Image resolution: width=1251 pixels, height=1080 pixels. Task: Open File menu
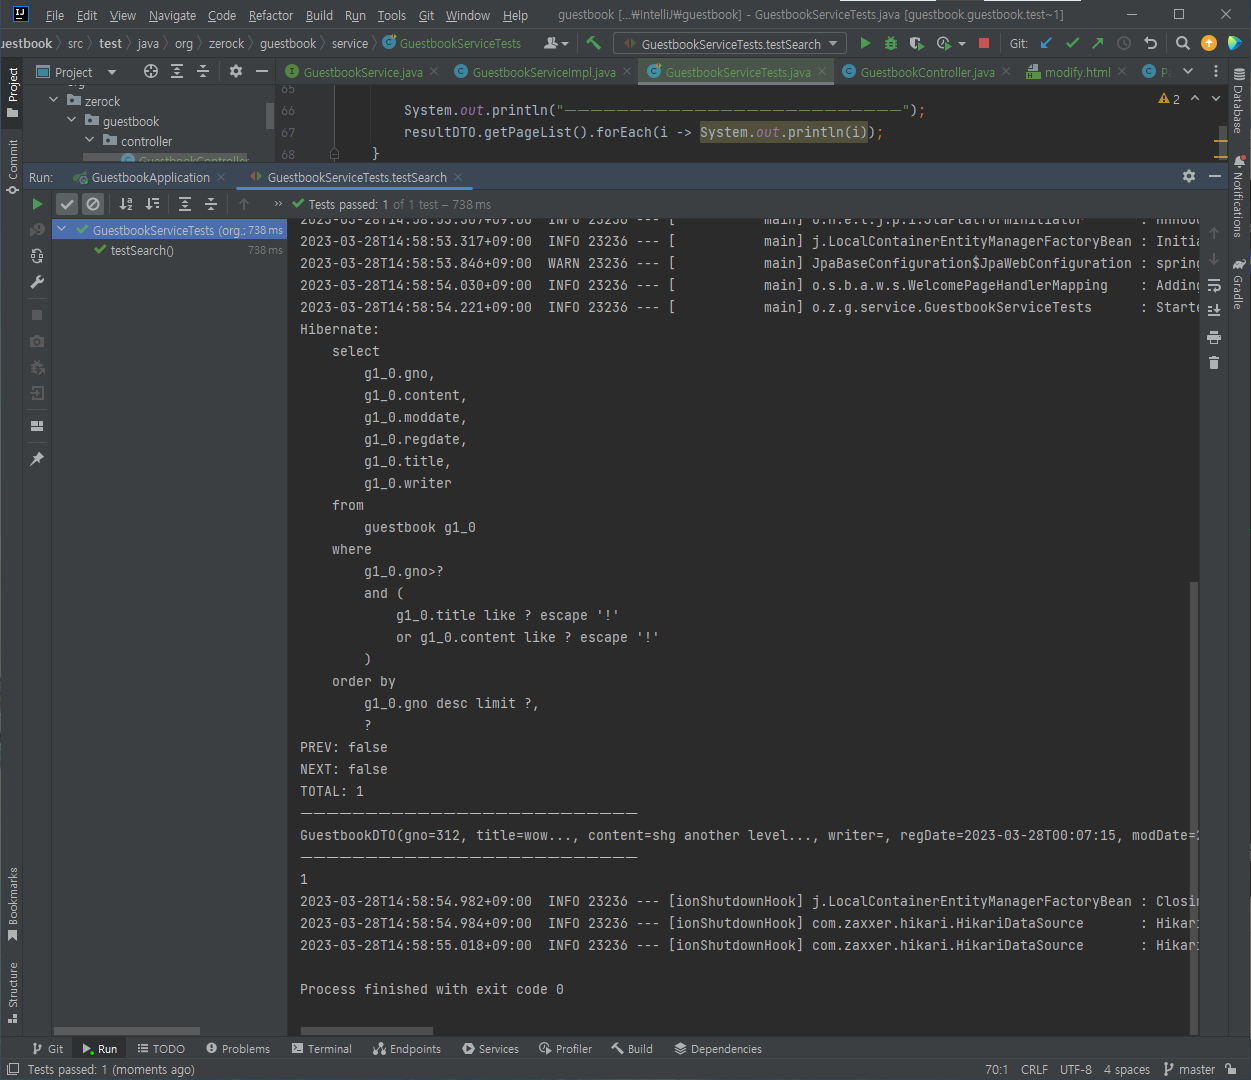pos(55,15)
